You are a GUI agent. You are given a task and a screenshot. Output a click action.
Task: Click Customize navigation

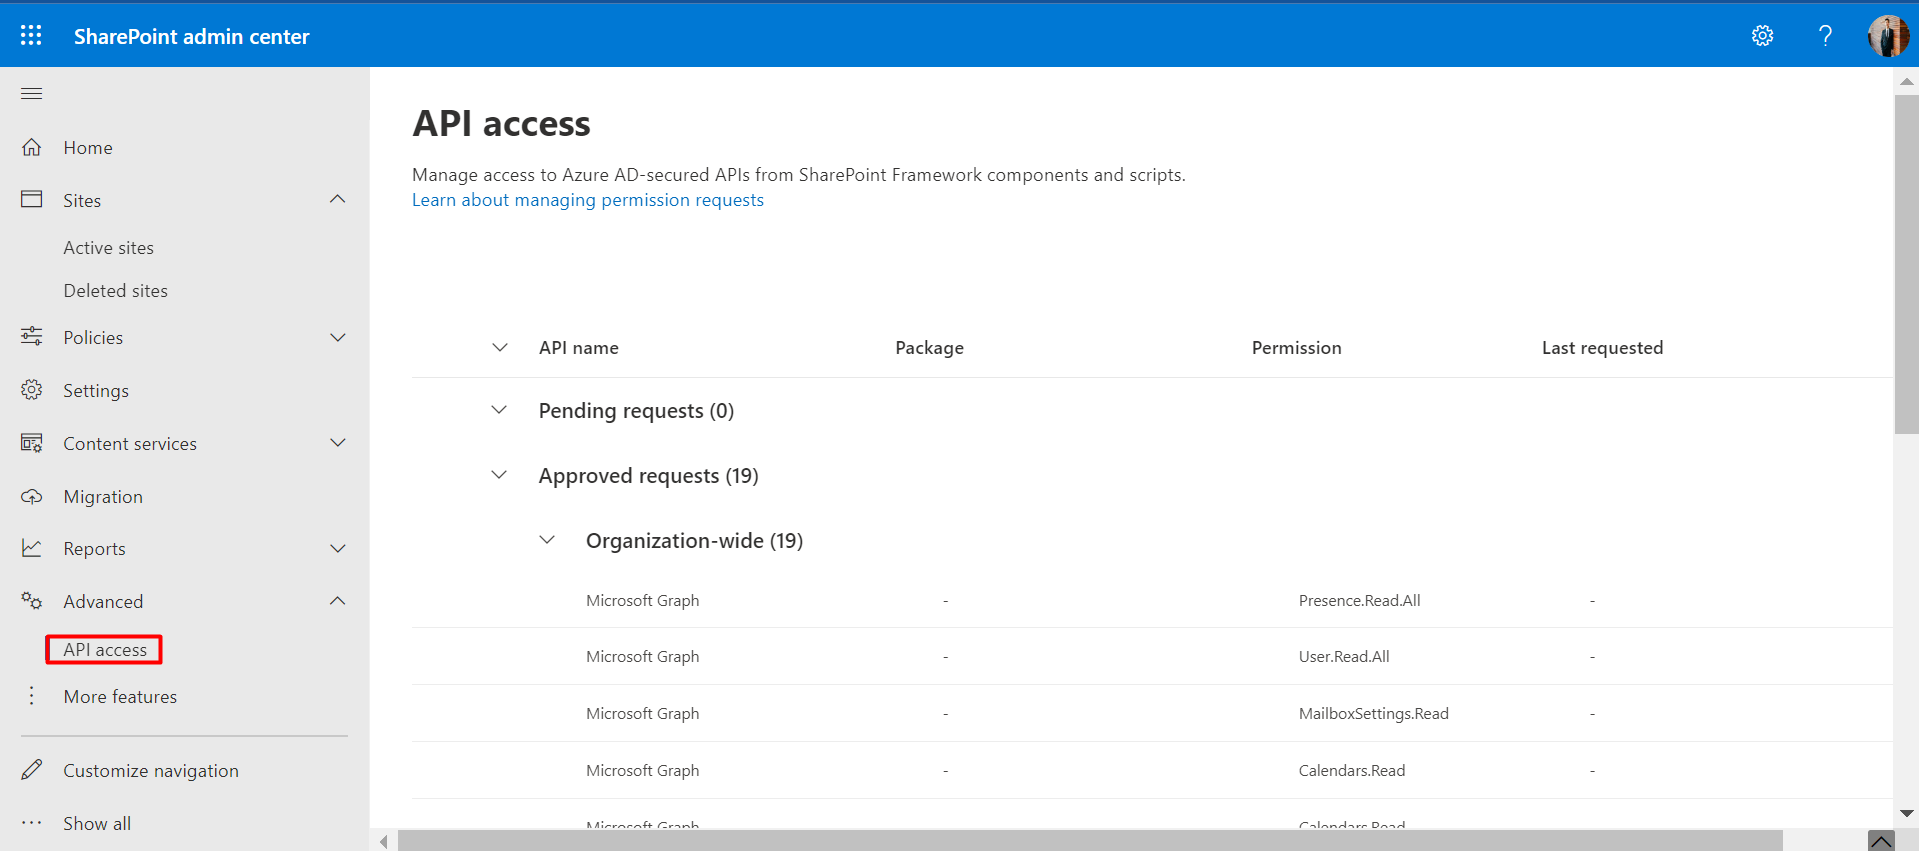(x=151, y=770)
